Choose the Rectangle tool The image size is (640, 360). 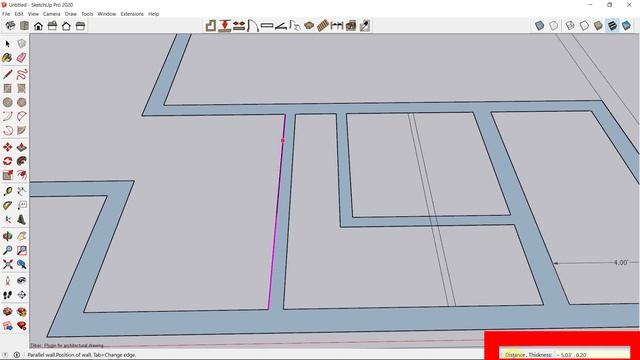pos(7,88)
